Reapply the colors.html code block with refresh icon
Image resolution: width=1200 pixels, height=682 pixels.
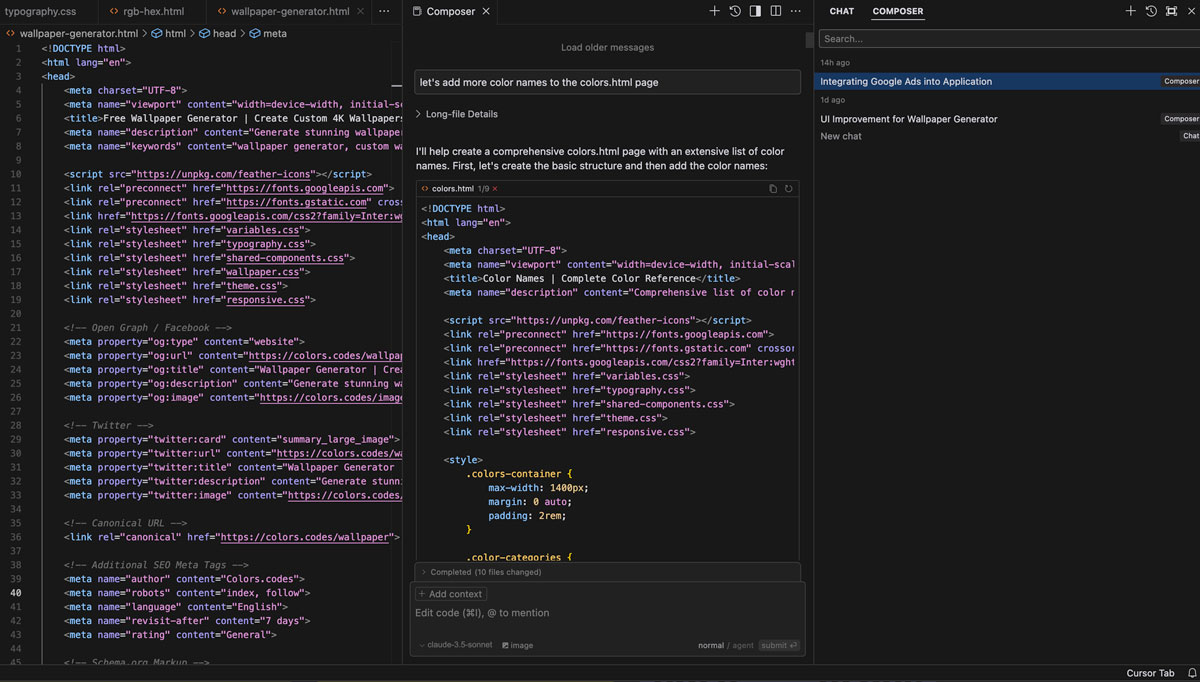pos(788,188)
